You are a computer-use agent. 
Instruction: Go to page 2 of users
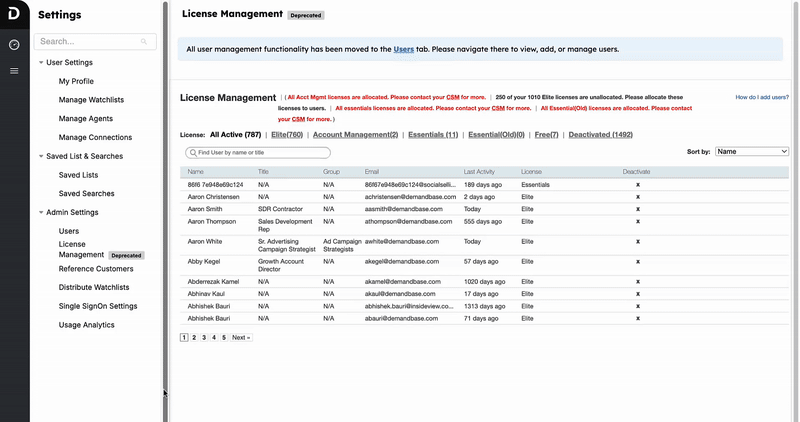(x=194, y=338)
